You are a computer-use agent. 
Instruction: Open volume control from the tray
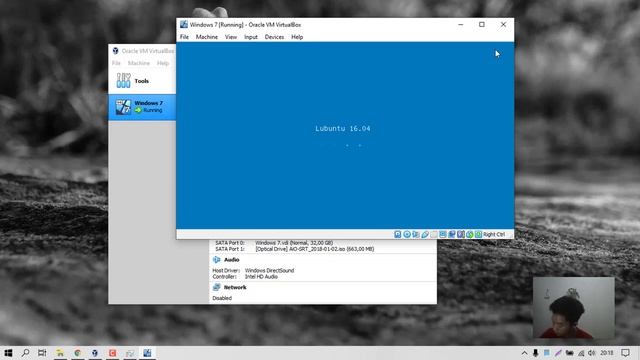click(x=591, y=353)
